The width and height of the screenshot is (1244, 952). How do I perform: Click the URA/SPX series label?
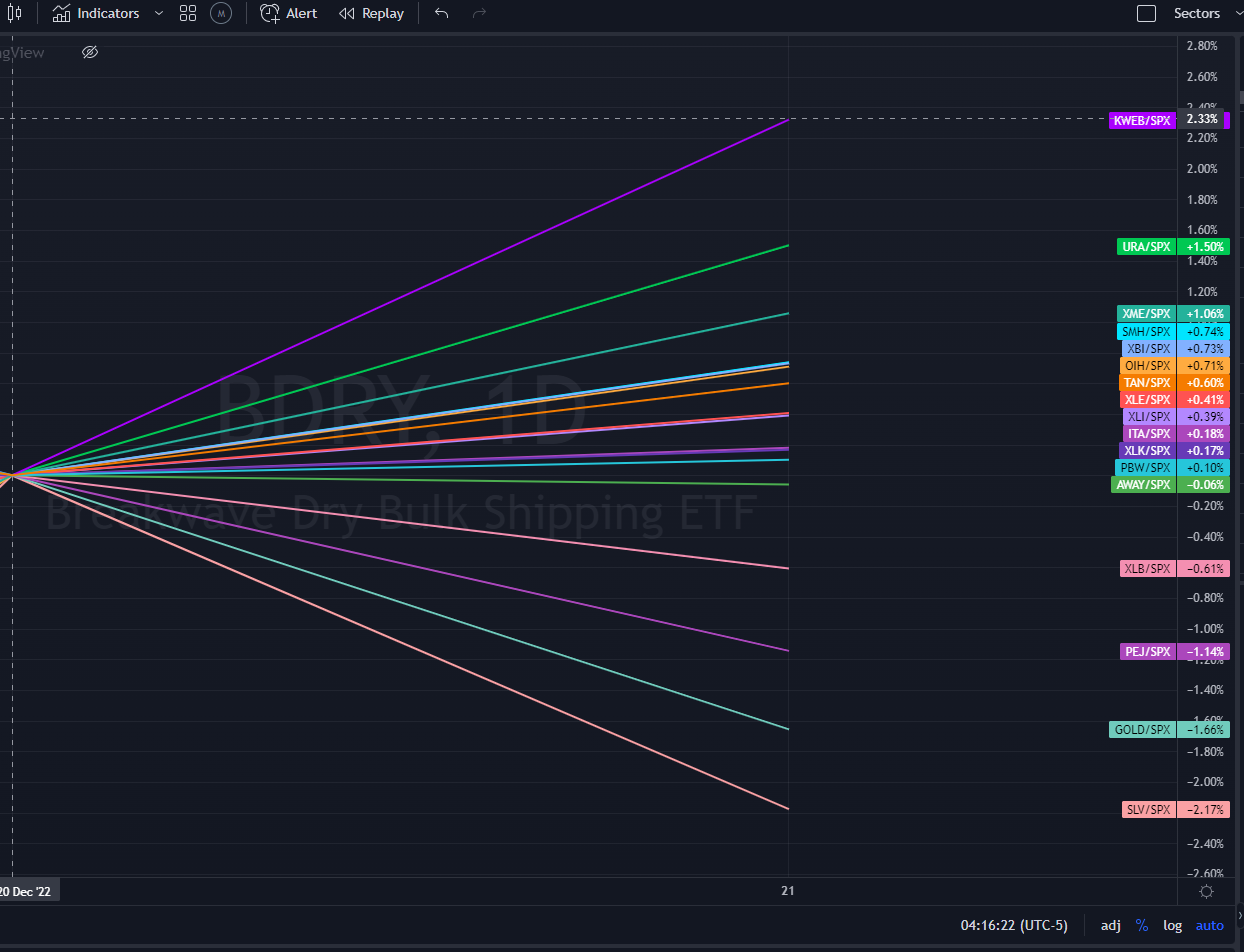pyautogui.click(x=1146, y=246)
